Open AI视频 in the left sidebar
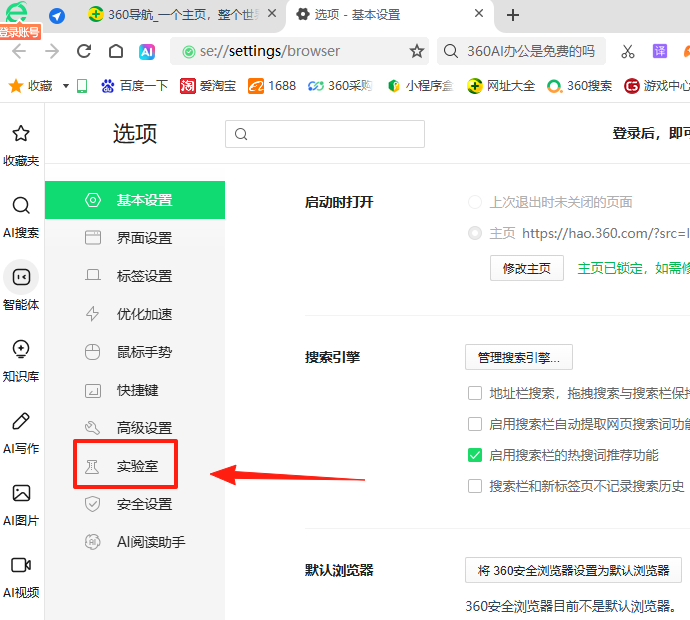 pyautogui.click(x=21, y=577)
